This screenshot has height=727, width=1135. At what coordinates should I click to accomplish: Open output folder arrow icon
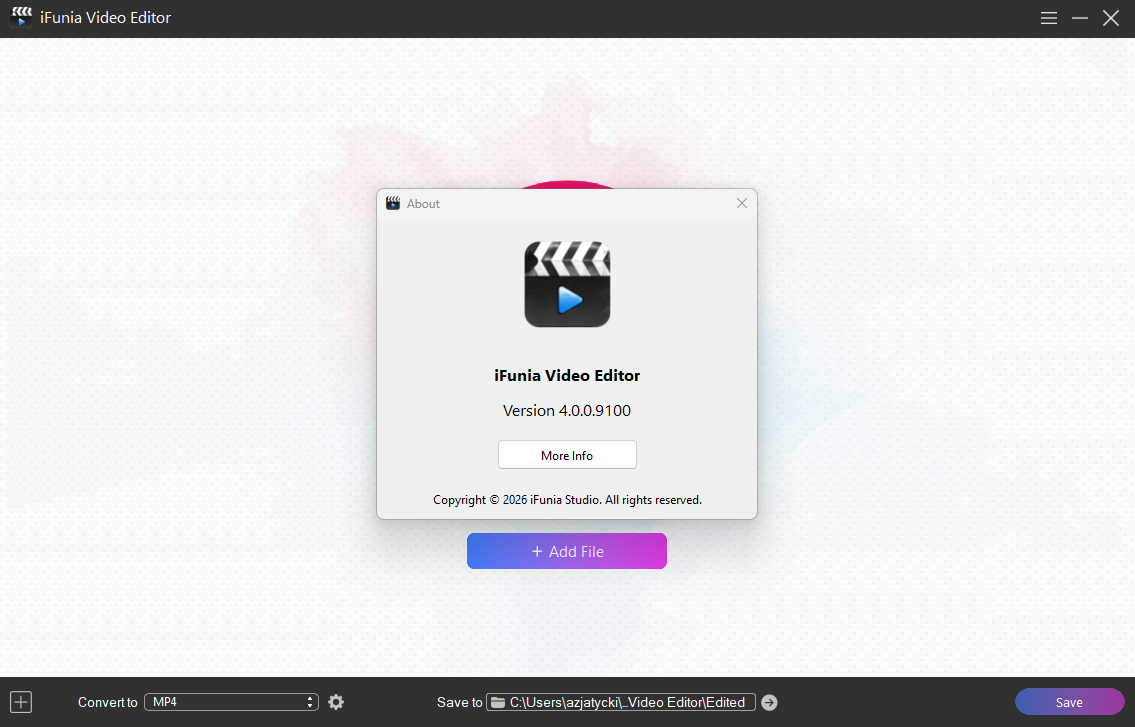769,702
